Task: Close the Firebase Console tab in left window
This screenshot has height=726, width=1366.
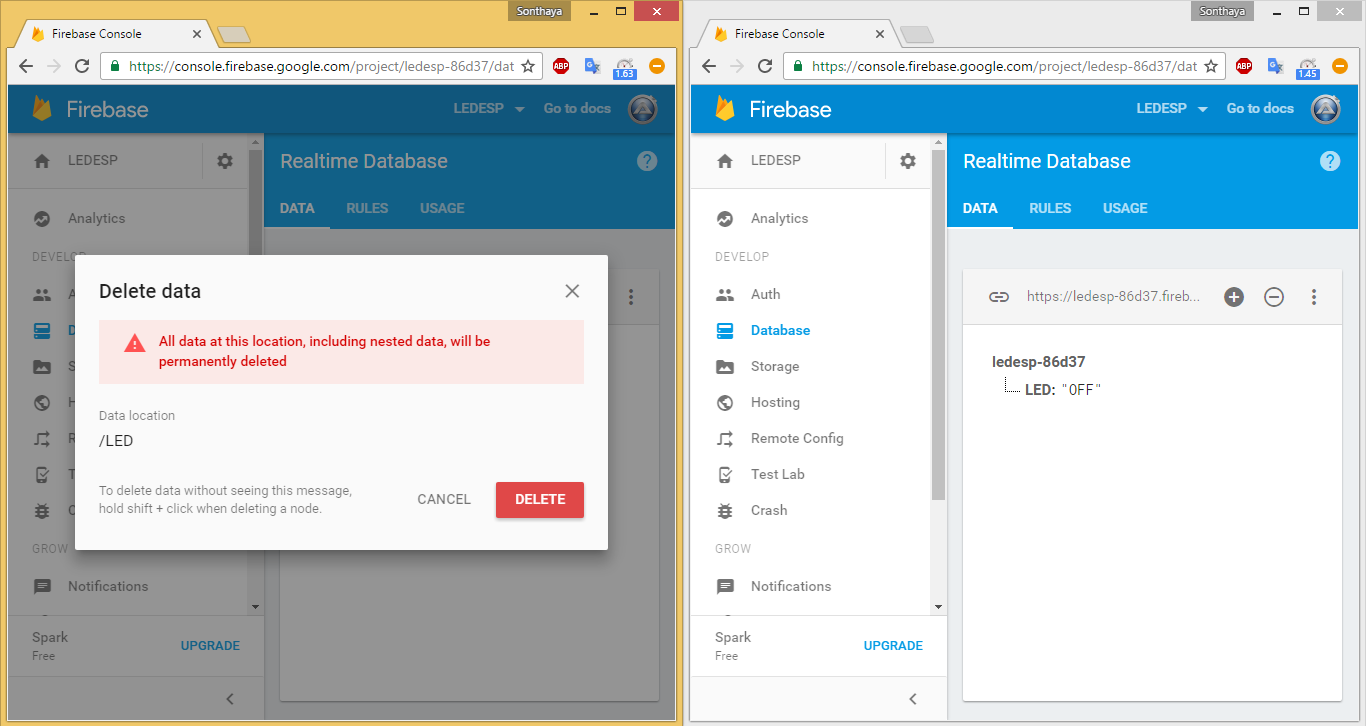Action: 197,33
